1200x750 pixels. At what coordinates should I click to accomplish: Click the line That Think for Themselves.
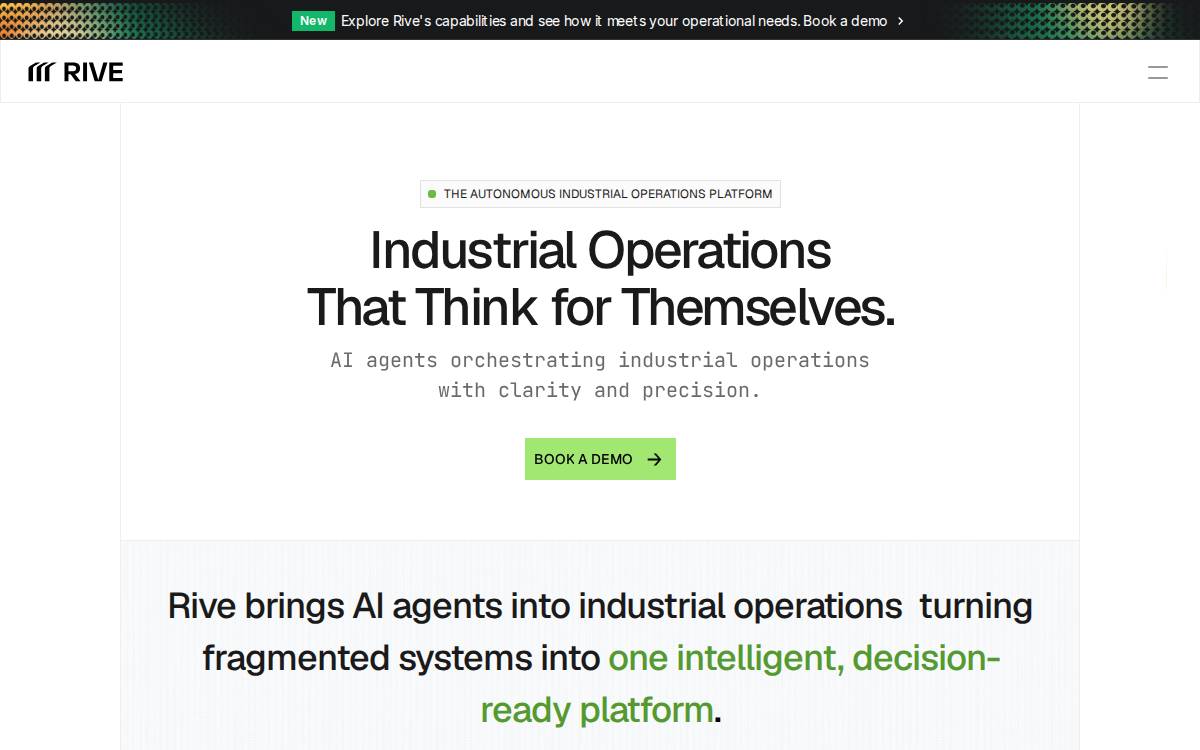coord(600,307)
